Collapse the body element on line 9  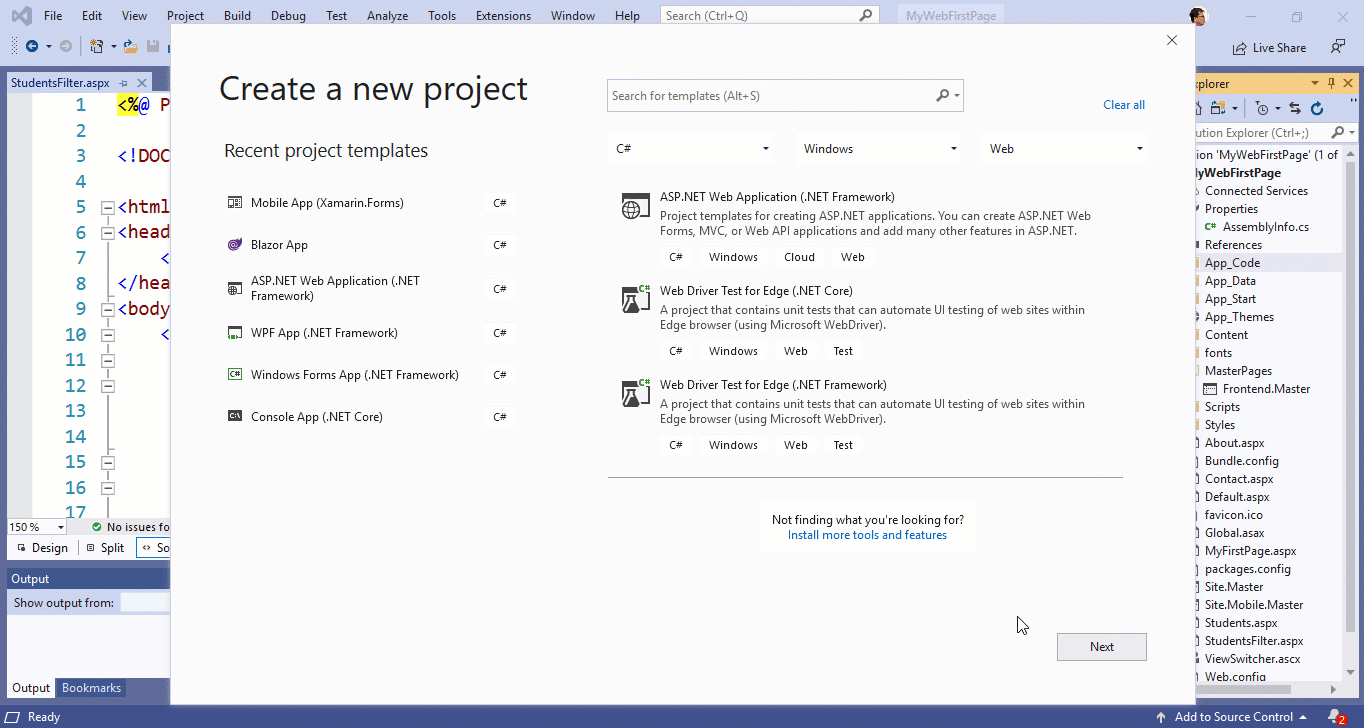coord(108,310)
